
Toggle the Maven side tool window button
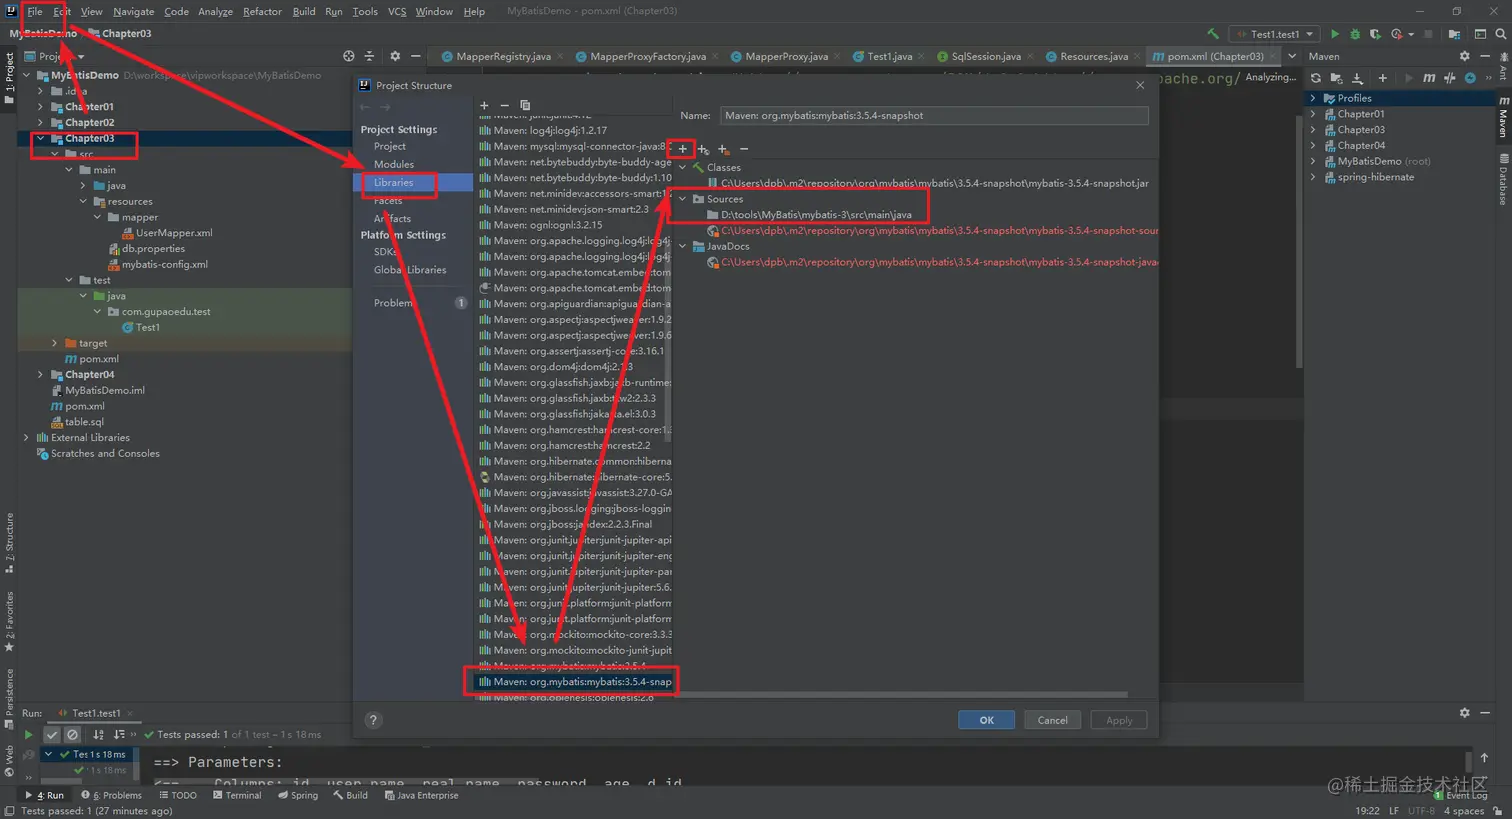click(1503, 117)
